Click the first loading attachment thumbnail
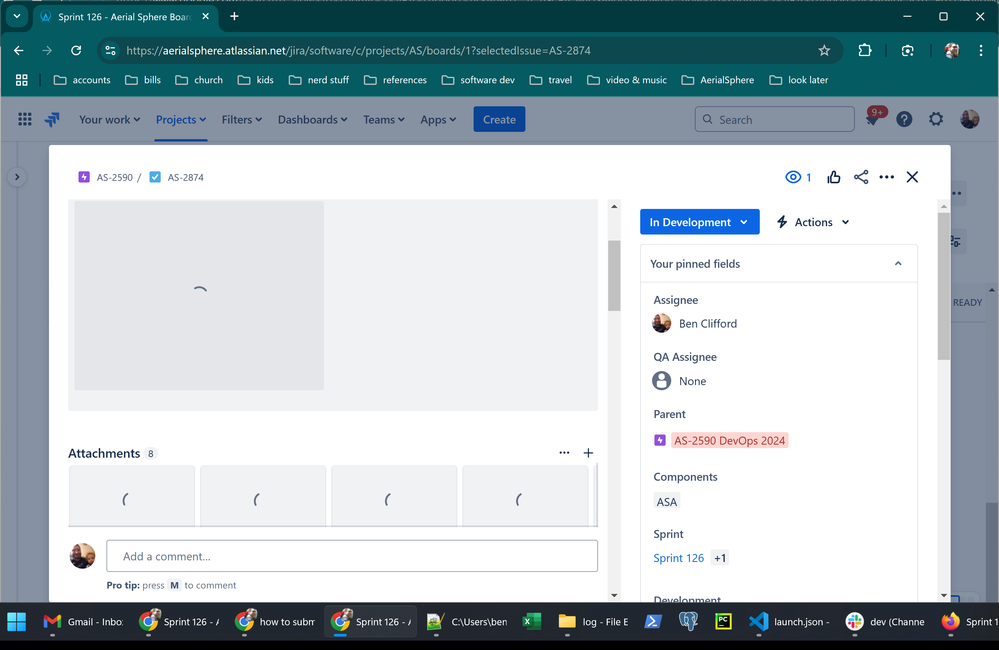 132,496
